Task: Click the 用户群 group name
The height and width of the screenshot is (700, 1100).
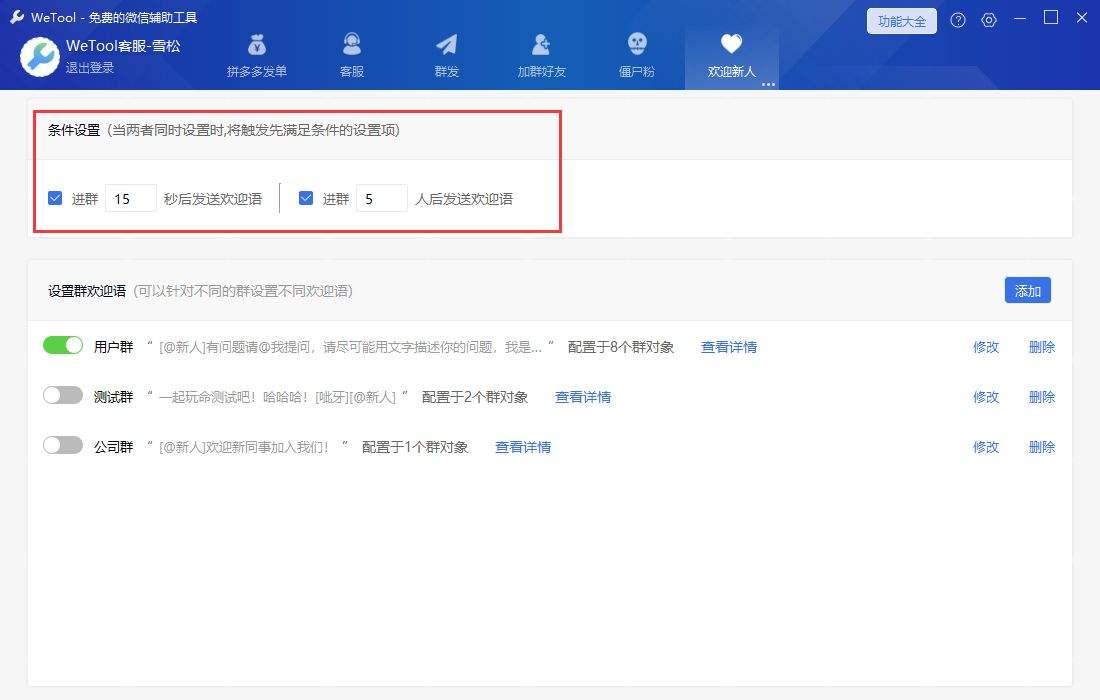Action: pos(114,347)
